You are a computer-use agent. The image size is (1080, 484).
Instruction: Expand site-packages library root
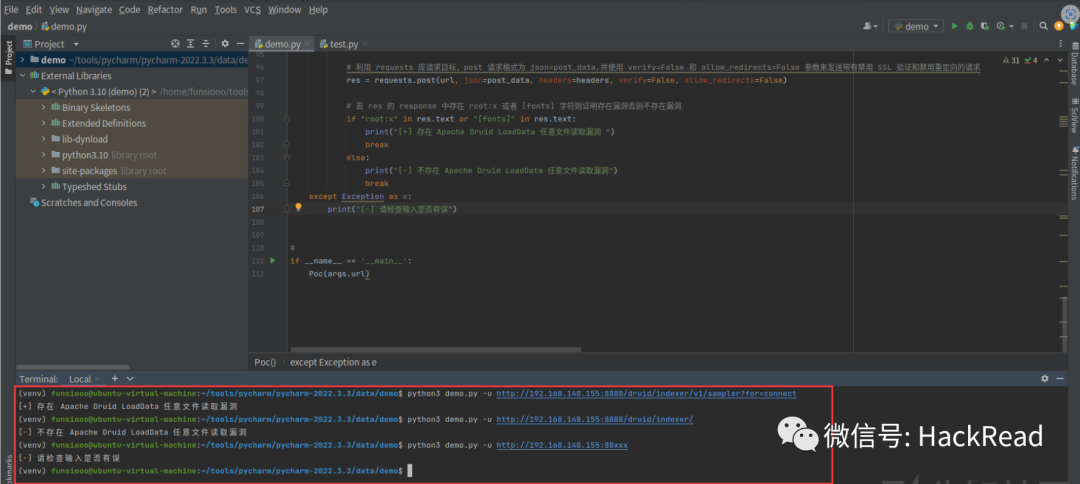(x=44, y=171)
